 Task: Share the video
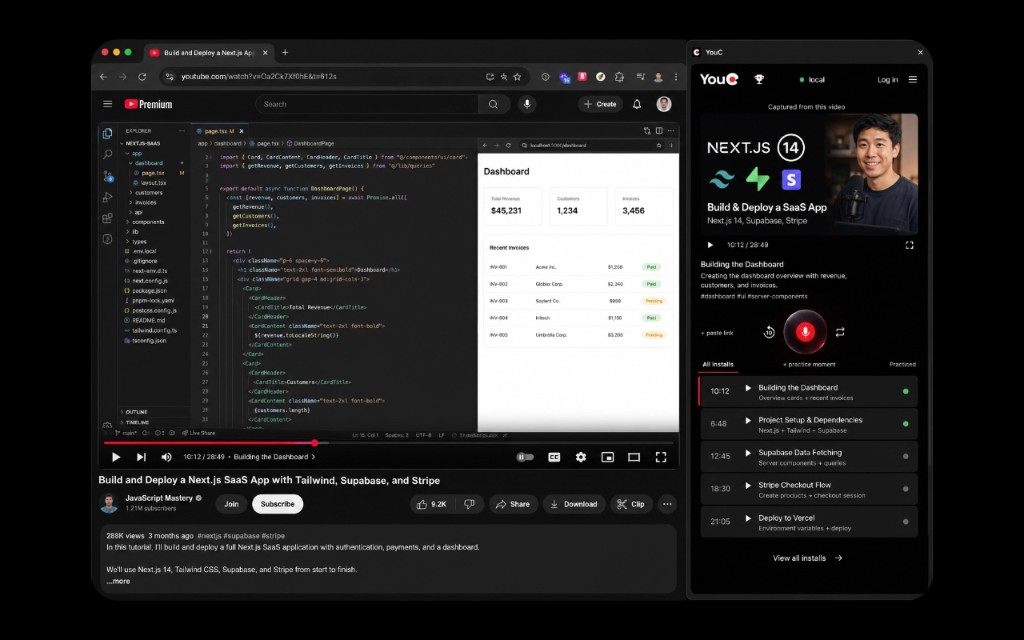pos(513,504)
